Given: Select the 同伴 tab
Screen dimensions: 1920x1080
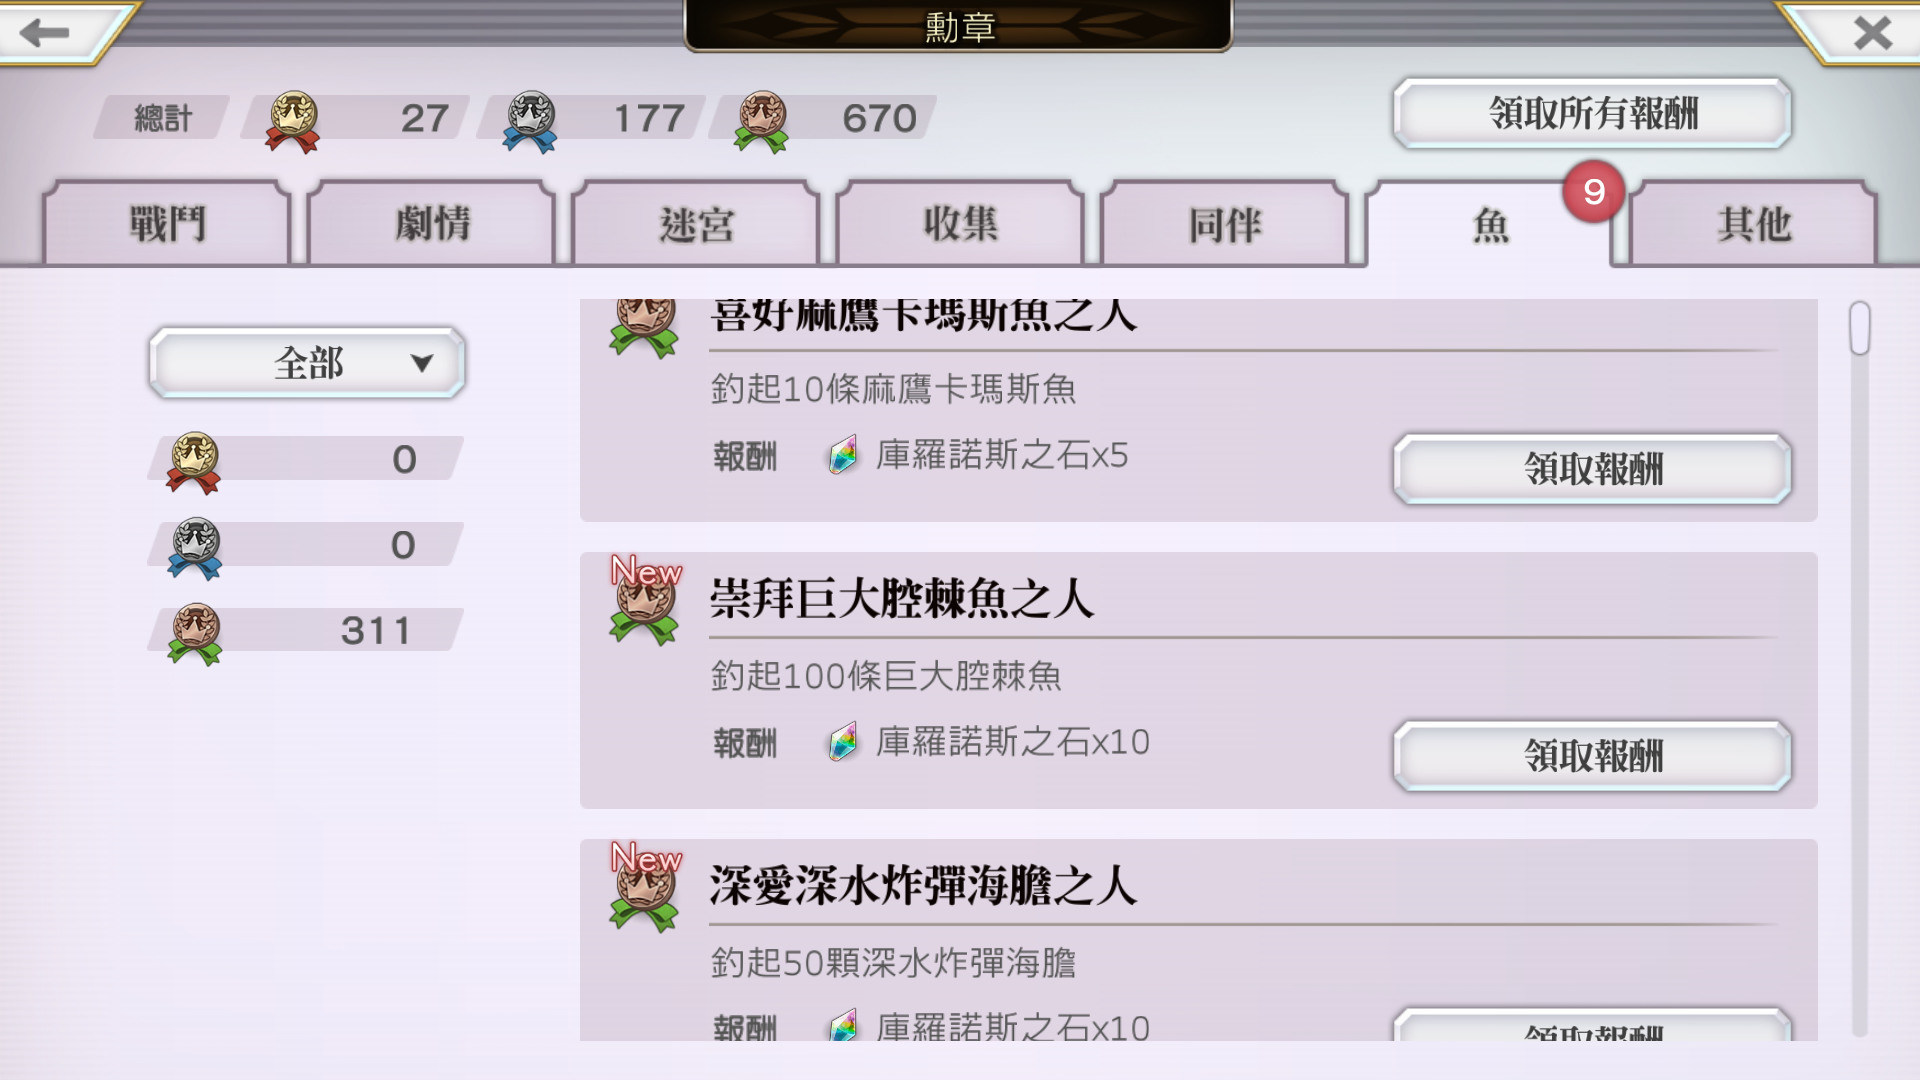Looking at the screenshot, I should pos(1225,223).
